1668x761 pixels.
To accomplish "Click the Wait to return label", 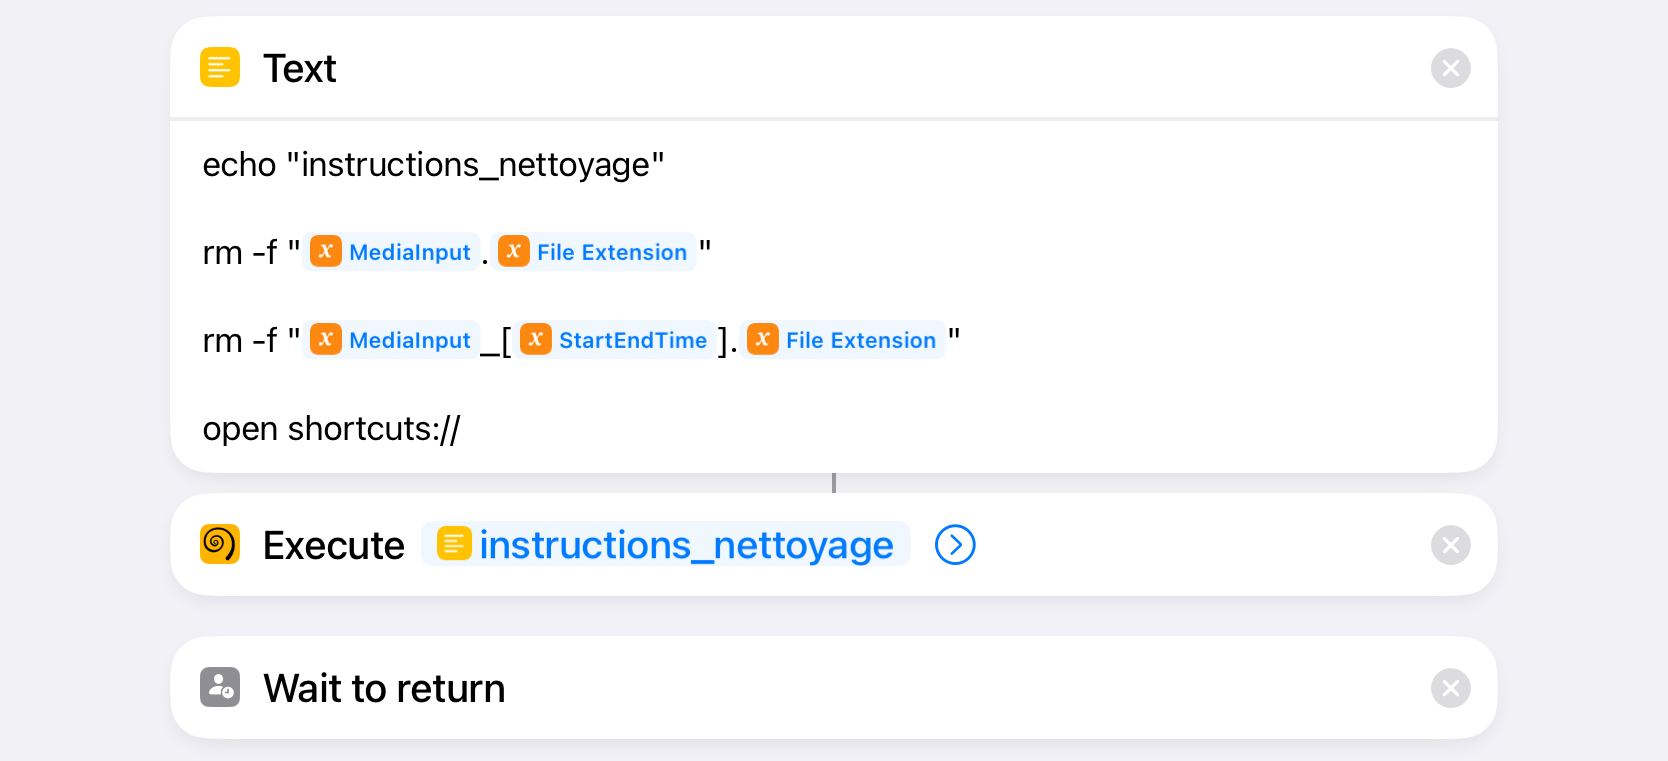I will [x=384, y=689].
